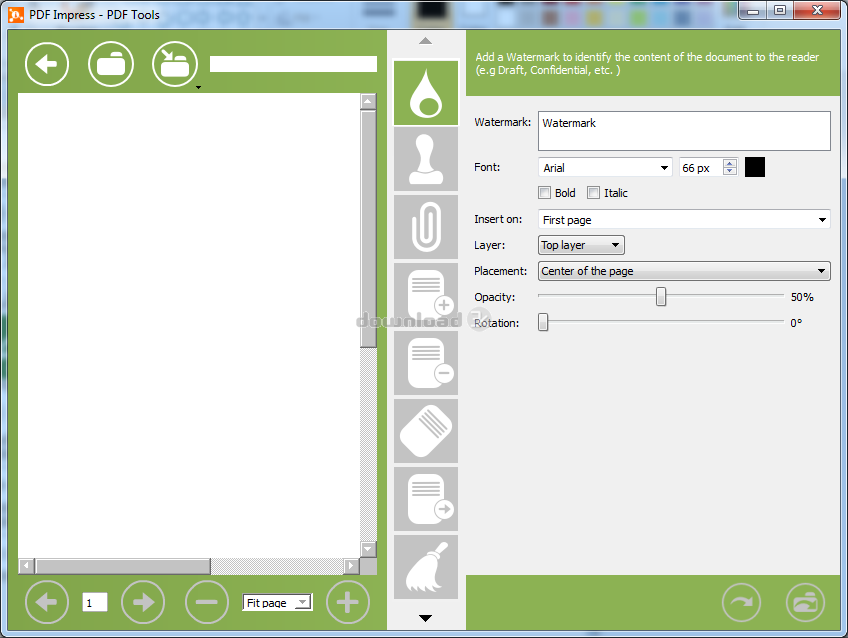Go to the previous page in preview
The height and width of the screenshot is (638, 848).
click(47, 602)
